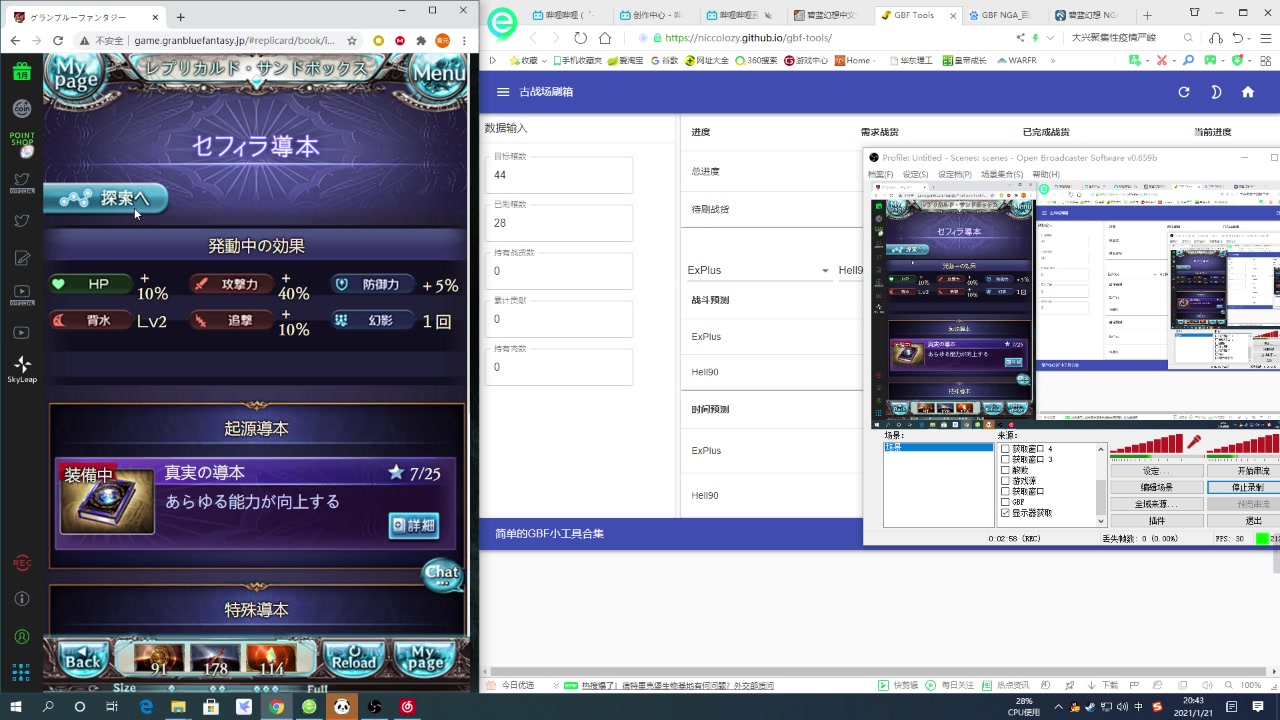
Task: Edit the 目标箱数 field showing 44
Action: [x=559, y=175]
